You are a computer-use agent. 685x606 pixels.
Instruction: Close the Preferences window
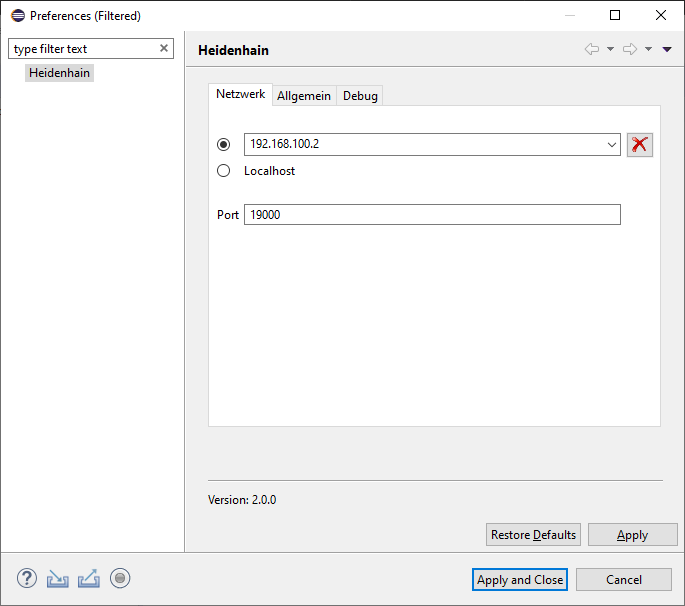(661, 15)
